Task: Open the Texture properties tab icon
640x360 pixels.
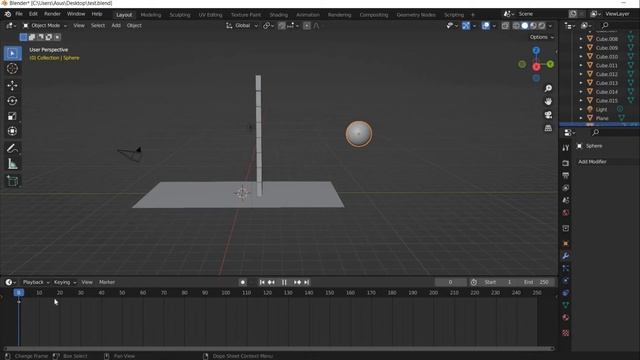Action: click(x=565, y=333)
